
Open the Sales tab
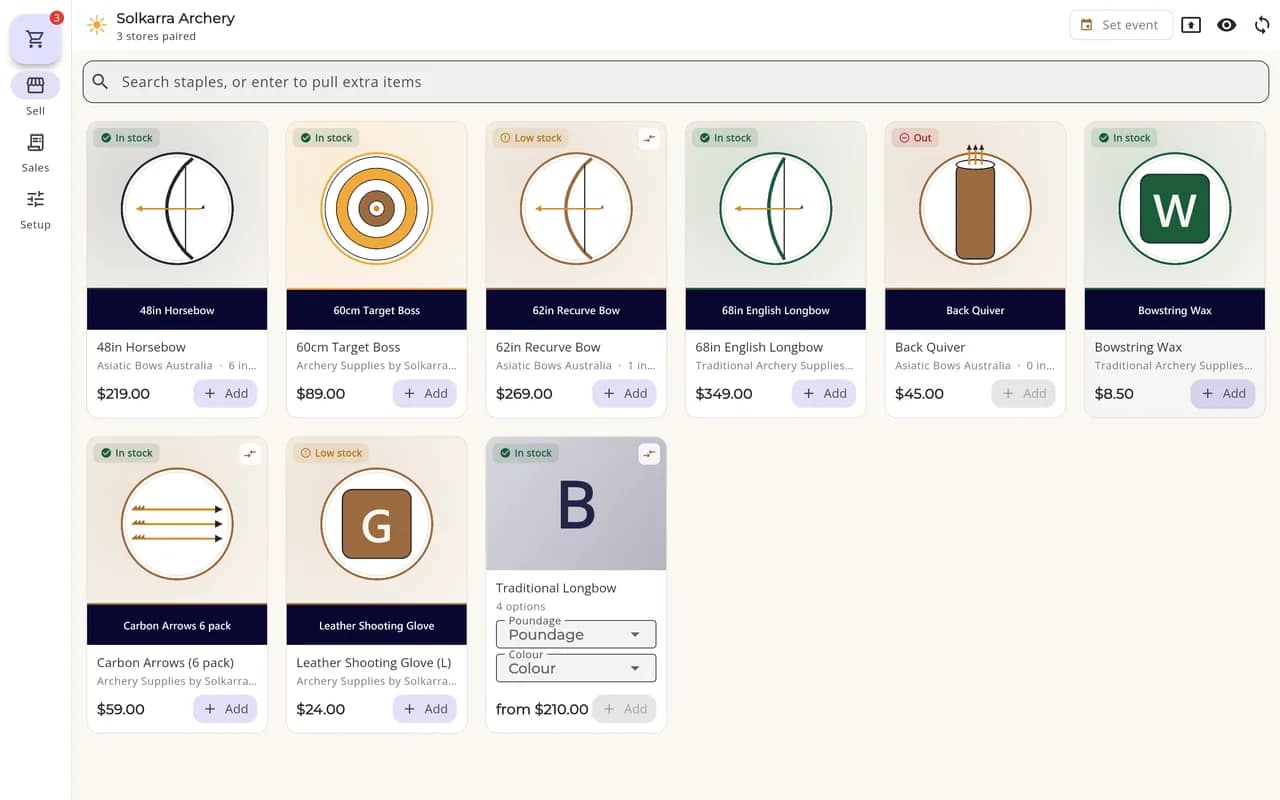pos(35,152)
